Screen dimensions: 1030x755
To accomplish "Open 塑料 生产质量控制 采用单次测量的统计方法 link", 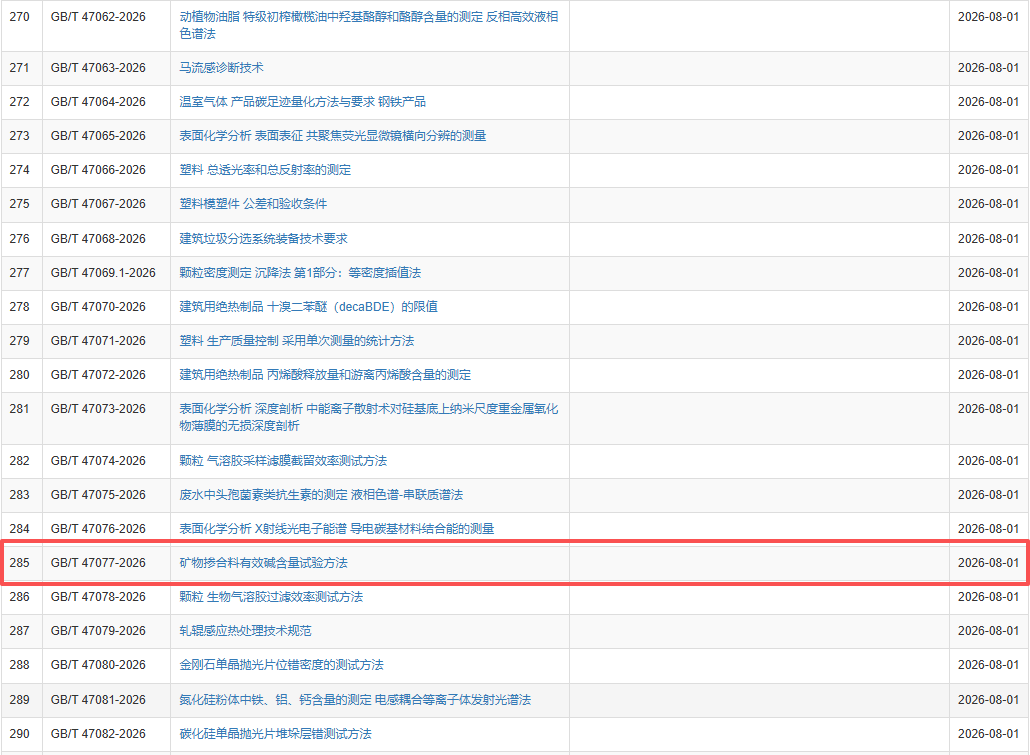I will 296,341.
